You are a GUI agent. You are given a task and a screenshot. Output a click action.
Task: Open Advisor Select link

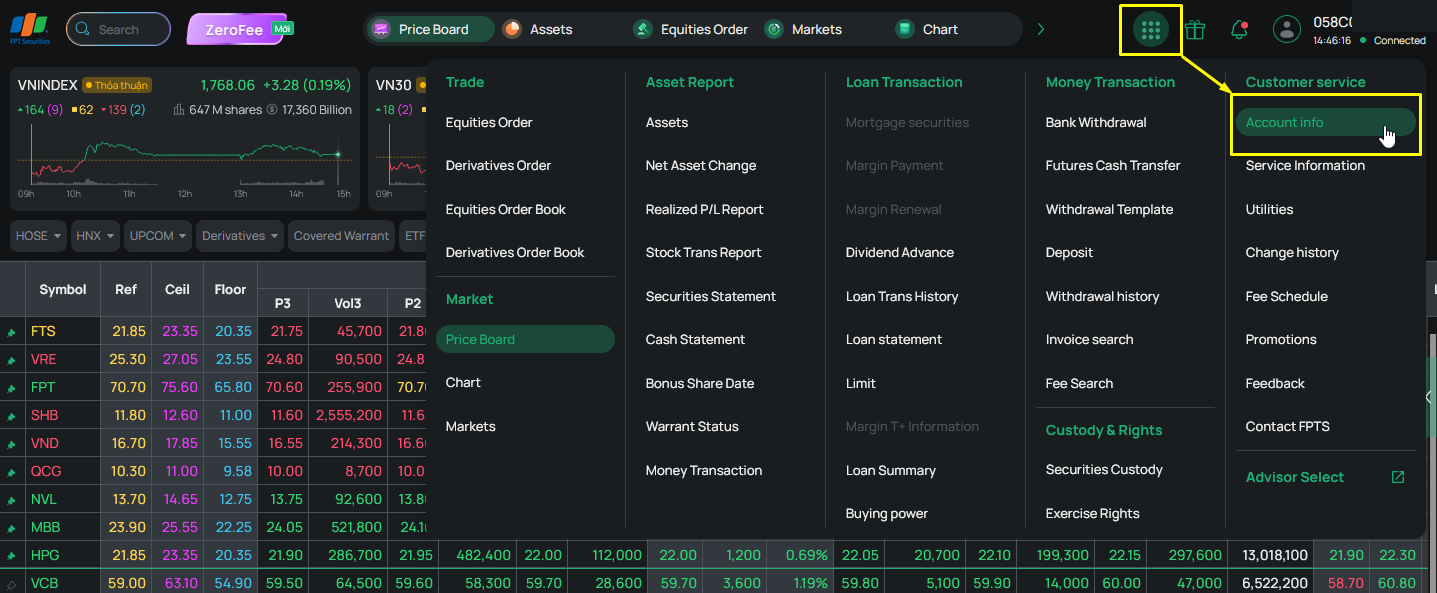point(1295,478)
